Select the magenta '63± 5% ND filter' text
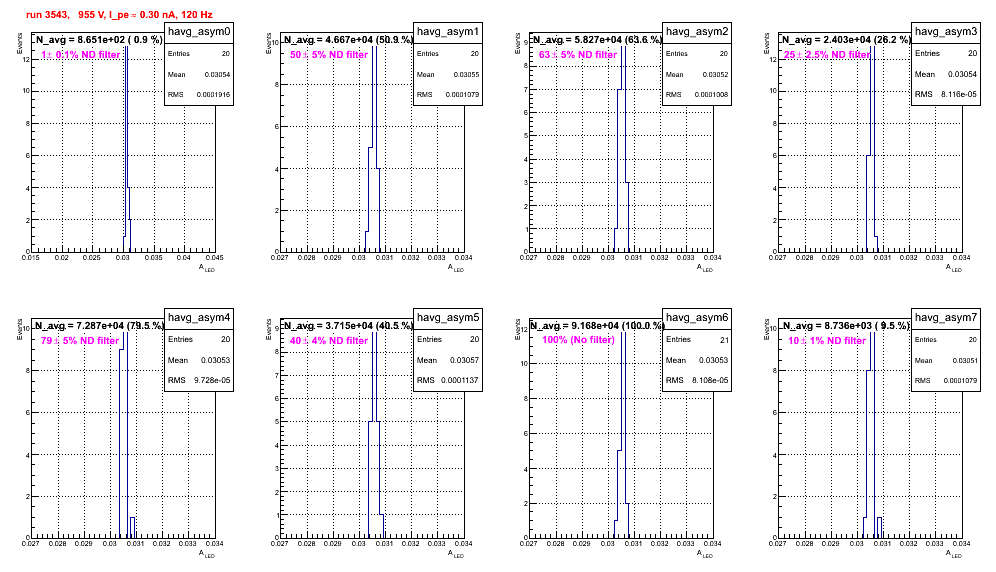 578,55
